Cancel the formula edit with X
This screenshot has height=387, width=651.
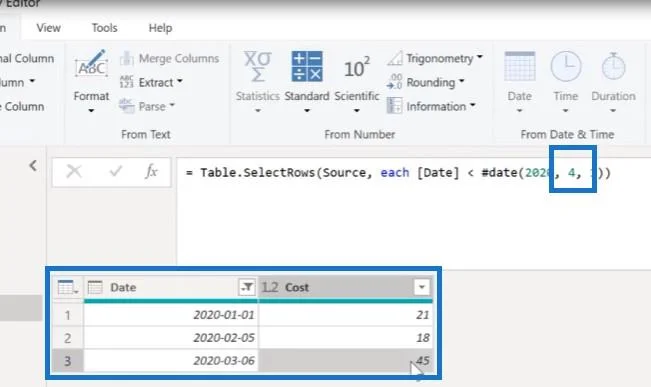(74, 171)
